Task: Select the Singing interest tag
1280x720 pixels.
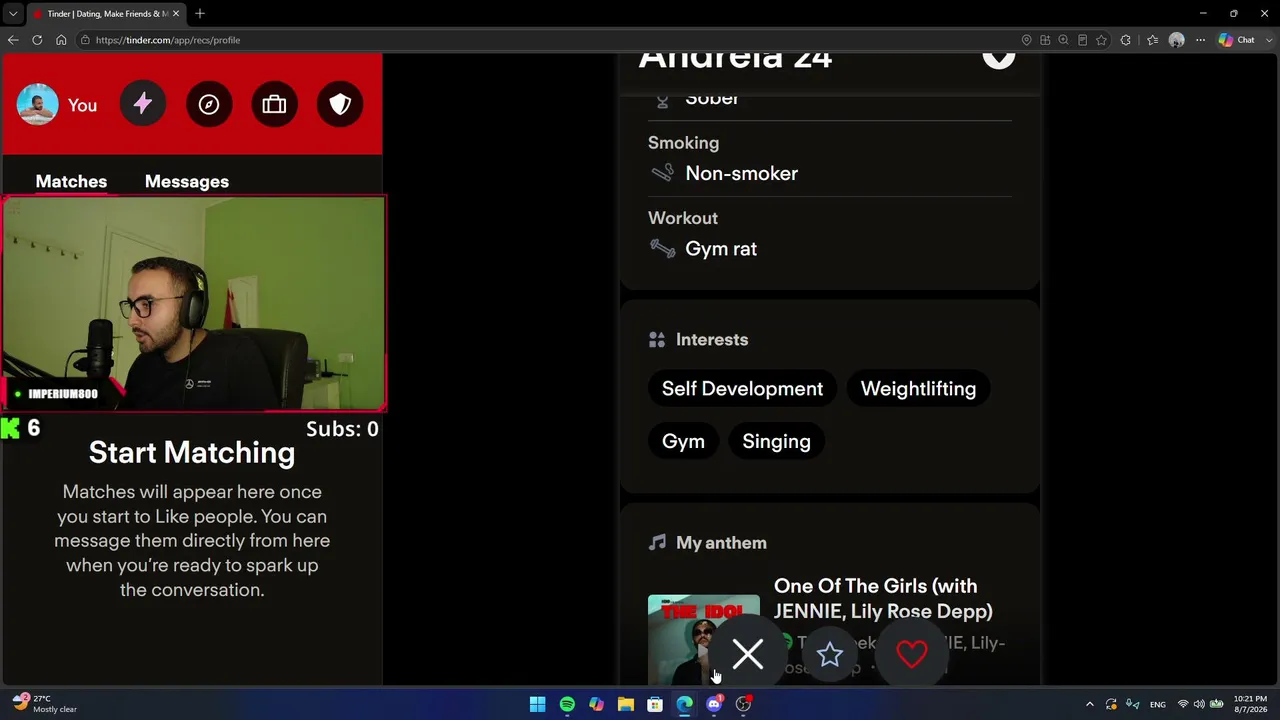Action: click(776, 441)
